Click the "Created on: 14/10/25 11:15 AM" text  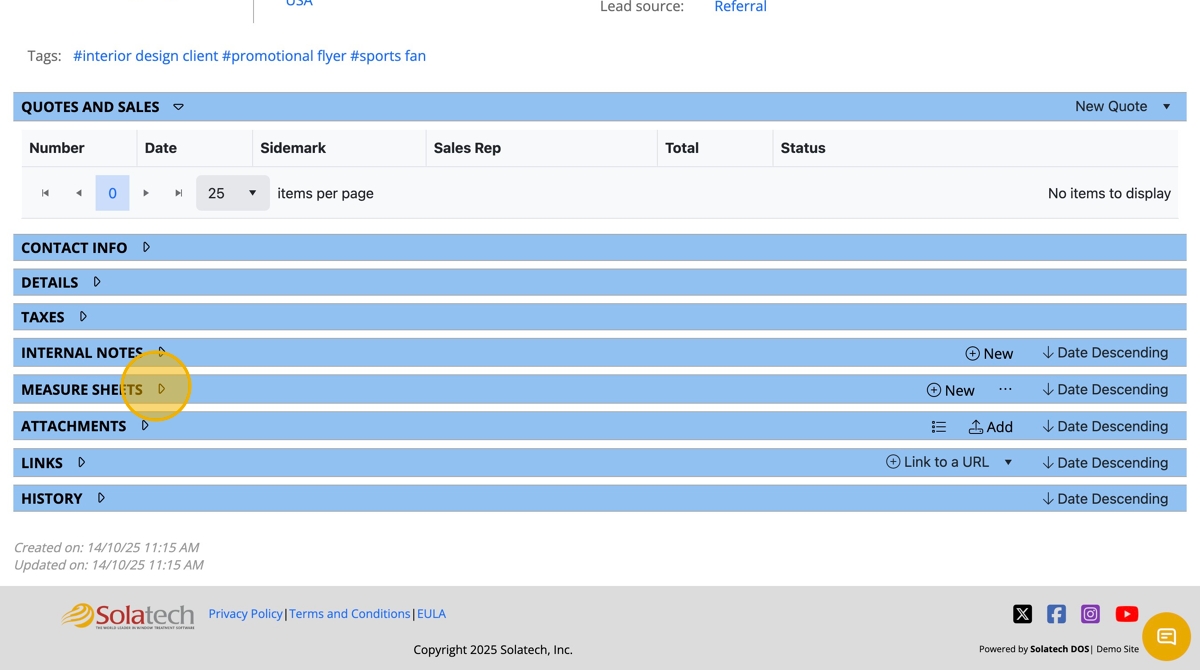click(106, 548)
